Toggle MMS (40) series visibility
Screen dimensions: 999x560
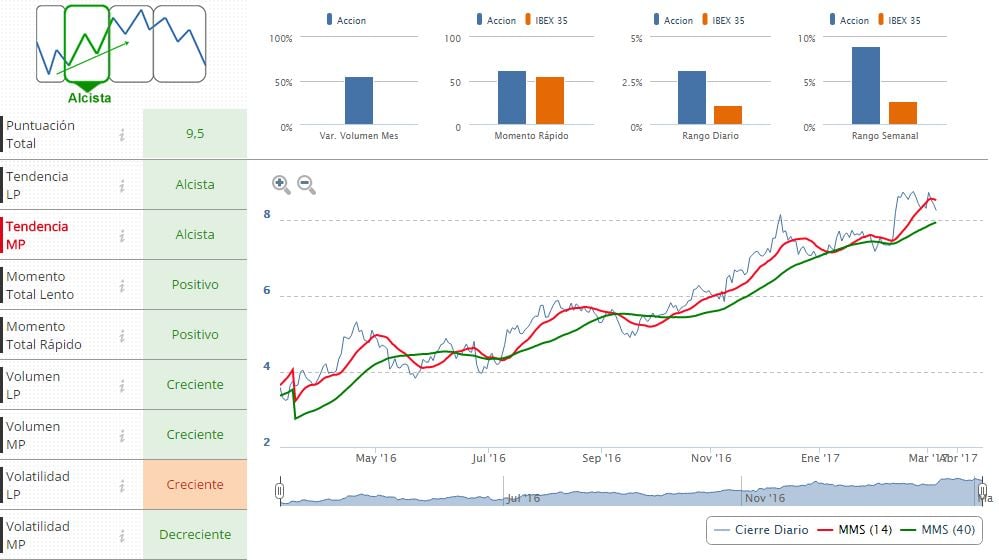pyautogui.click(x=935, y=529)
